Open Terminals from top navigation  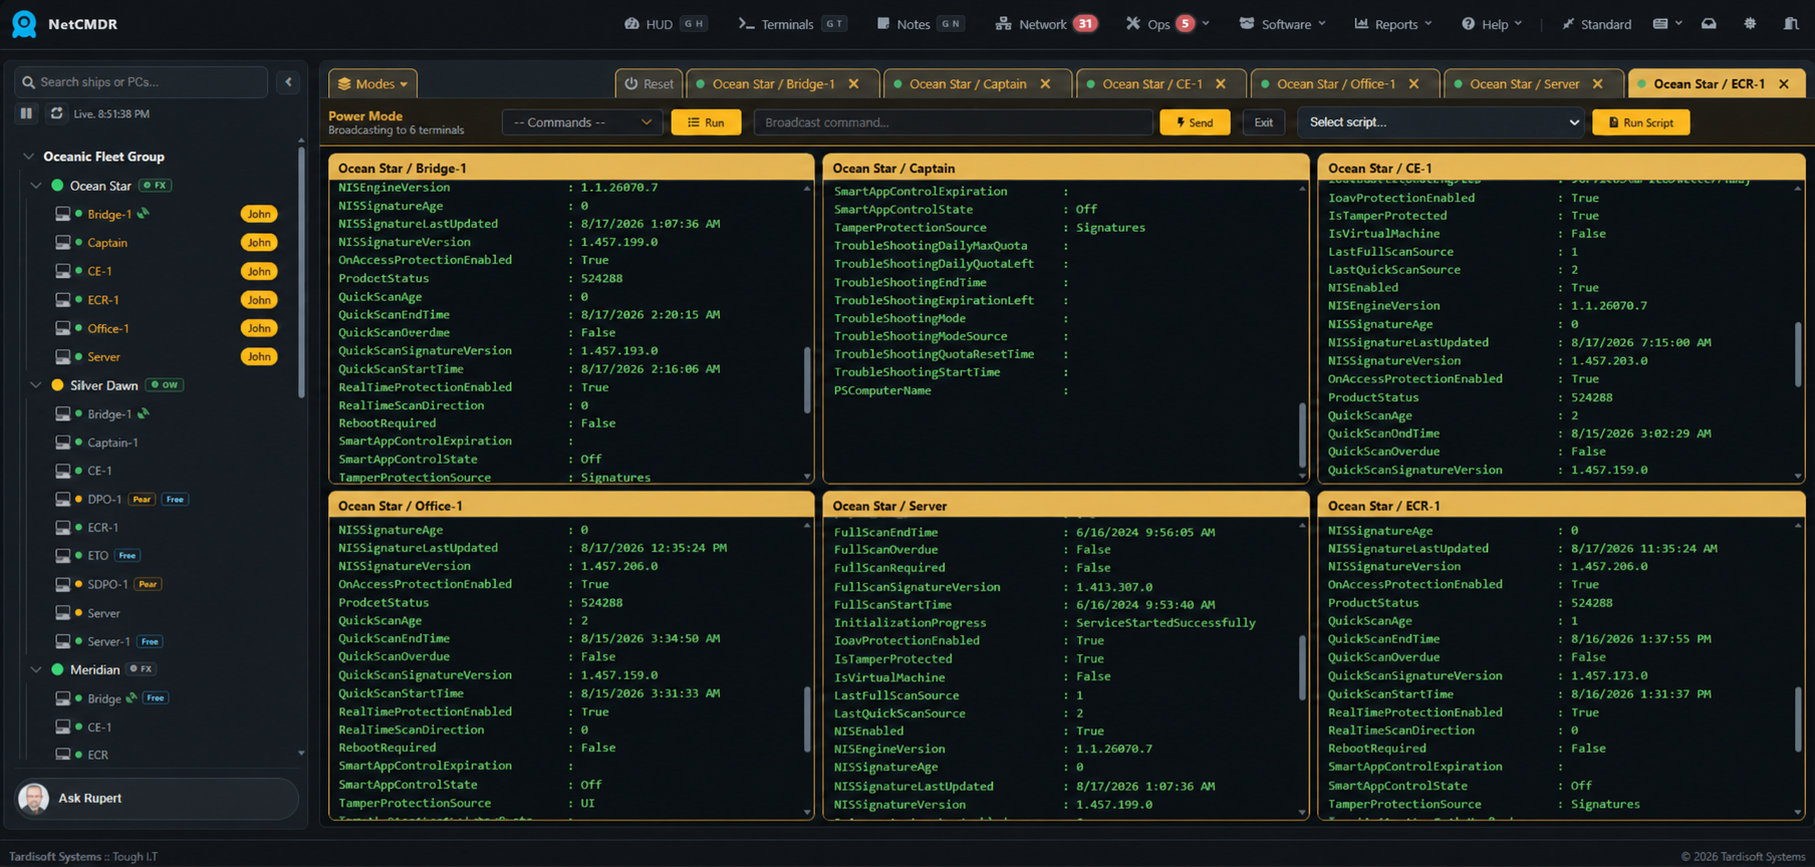coord(792,24)
